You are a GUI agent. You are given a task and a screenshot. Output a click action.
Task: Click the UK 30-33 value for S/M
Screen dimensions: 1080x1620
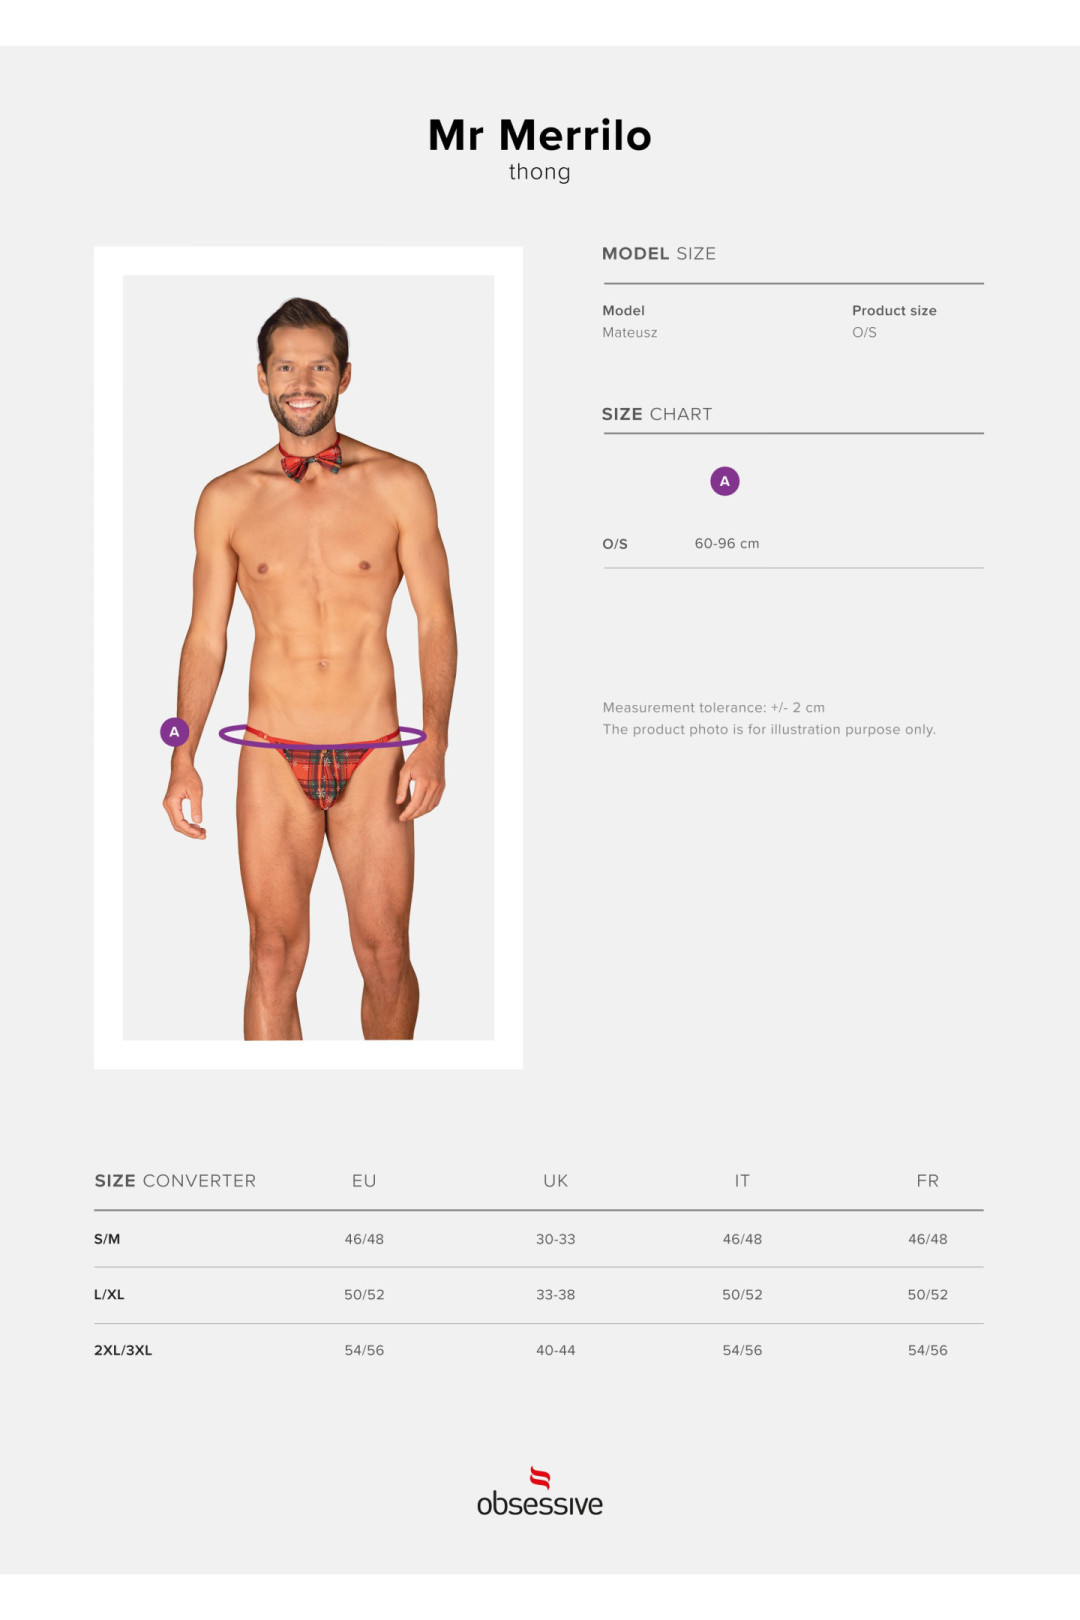[556, 1239]
